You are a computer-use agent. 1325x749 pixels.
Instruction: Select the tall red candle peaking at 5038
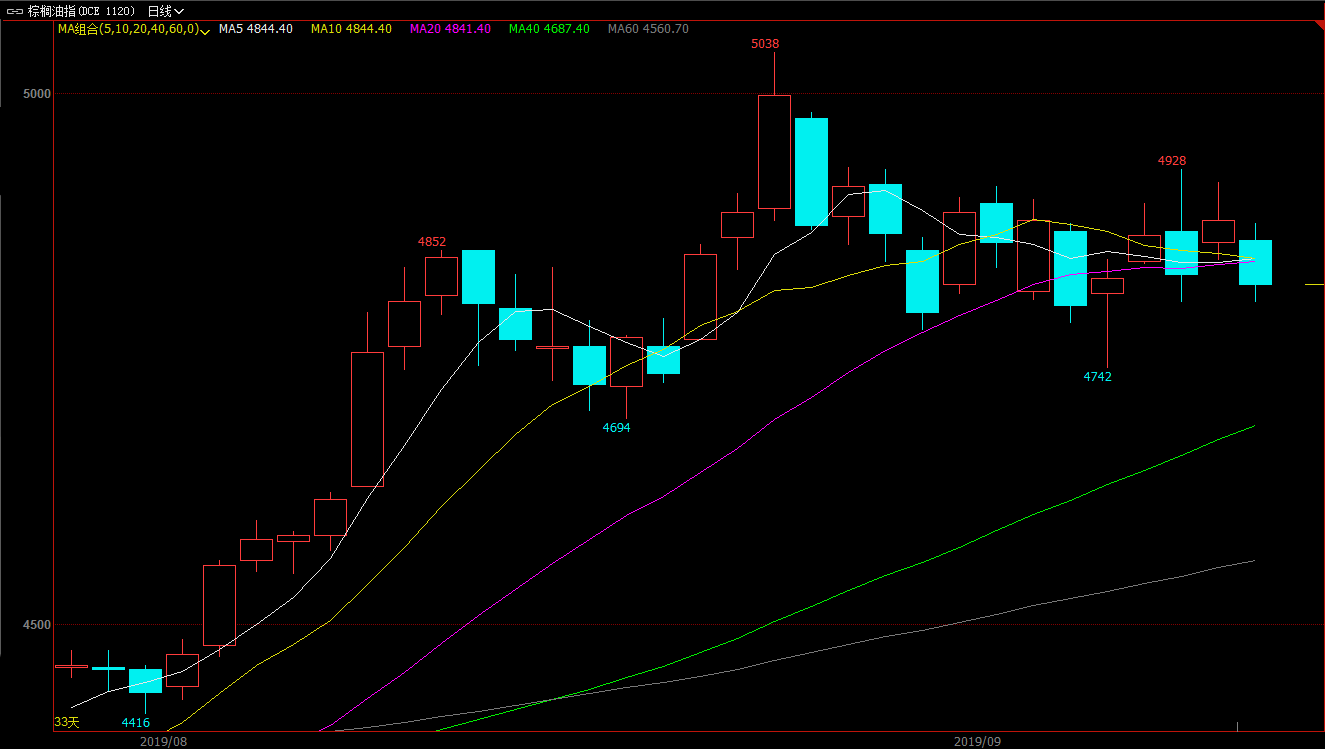[x=774, y=152]
